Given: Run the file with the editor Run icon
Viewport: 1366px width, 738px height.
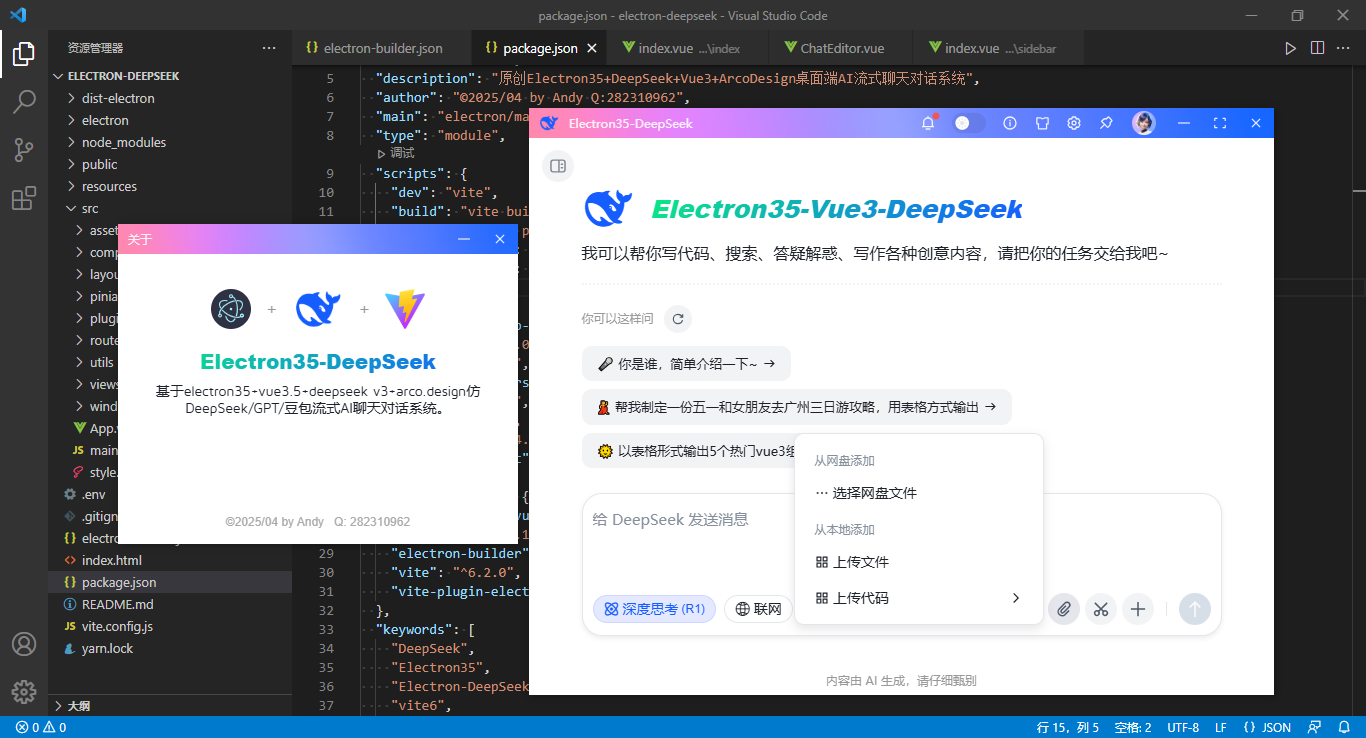Looking at the screenshot, I should [x=1291, y=48].
